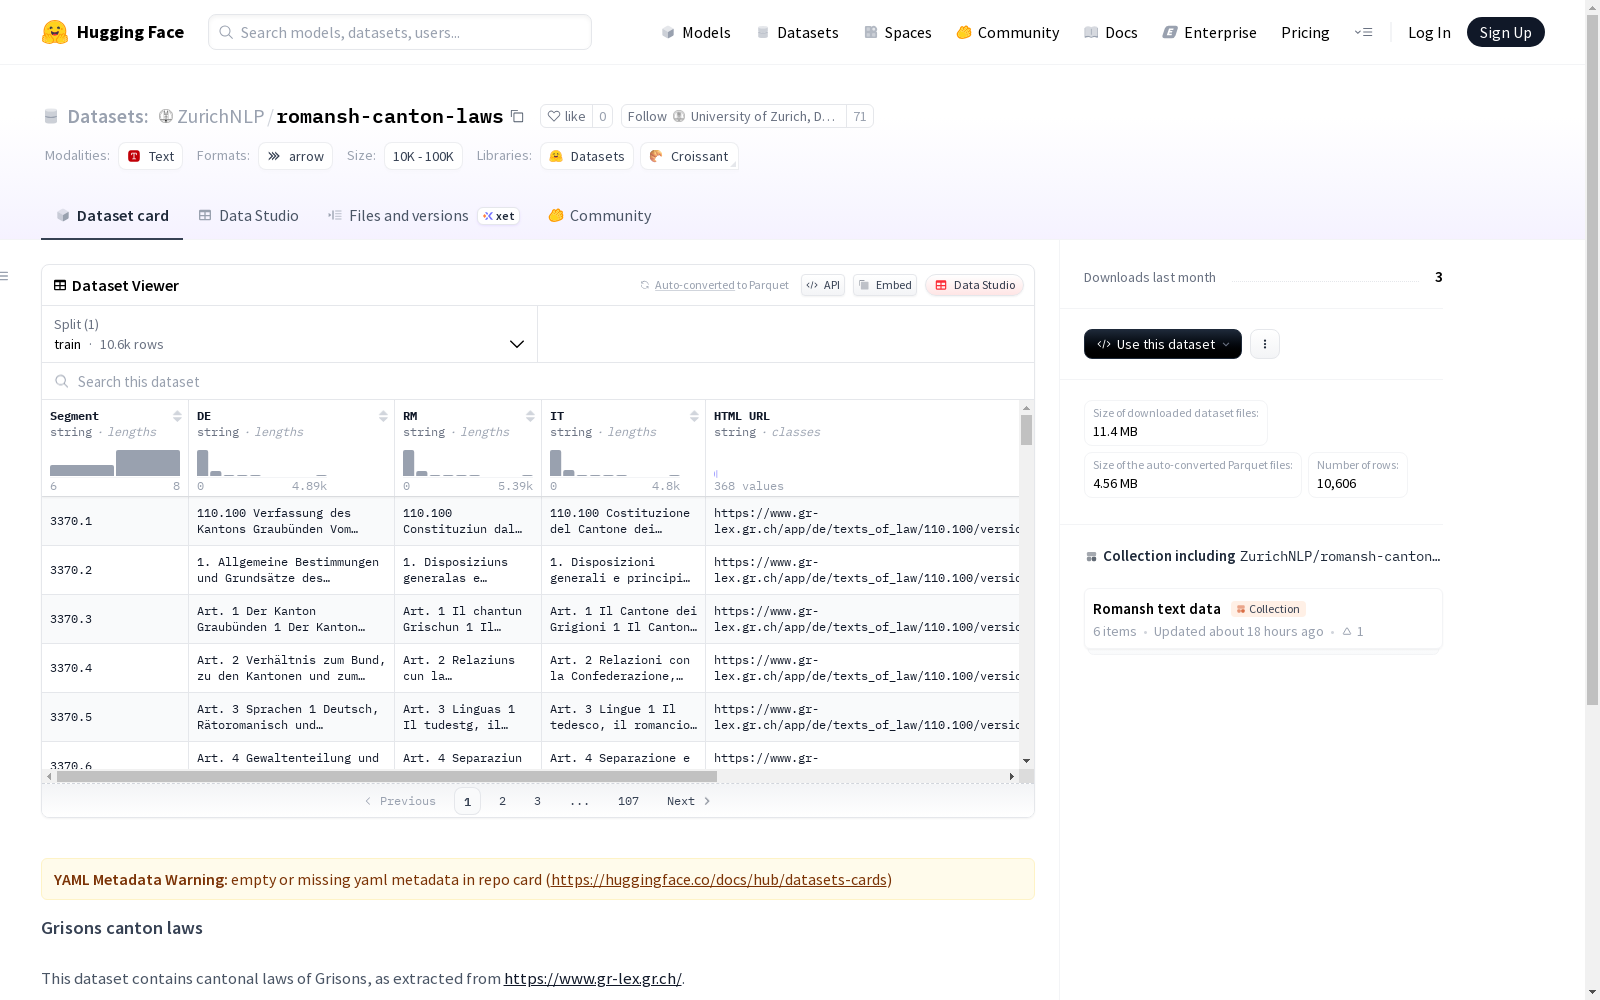Open Enterprise in the top navigation
Screen dimensions: 1600x1000
click(x=1210, y=32)
